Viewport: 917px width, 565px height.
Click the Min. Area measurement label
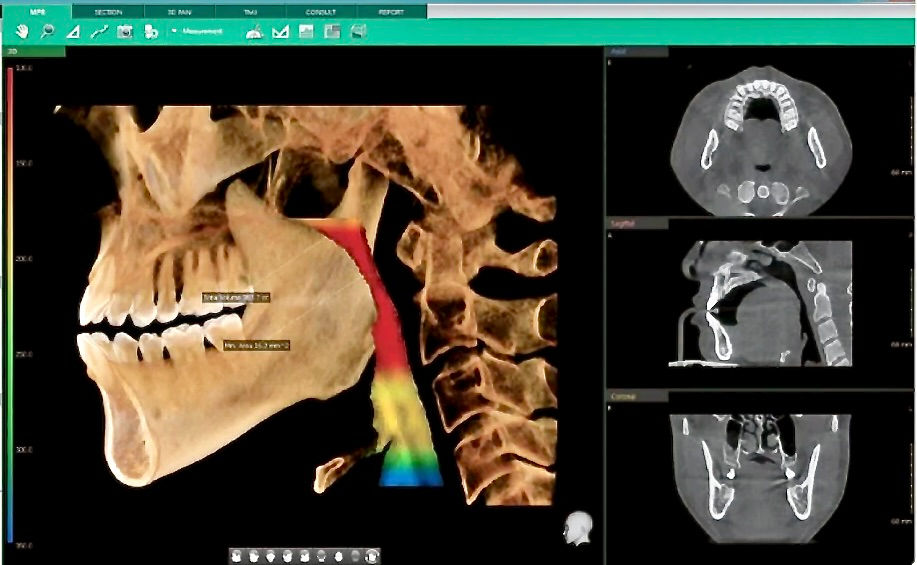(257, 346)
